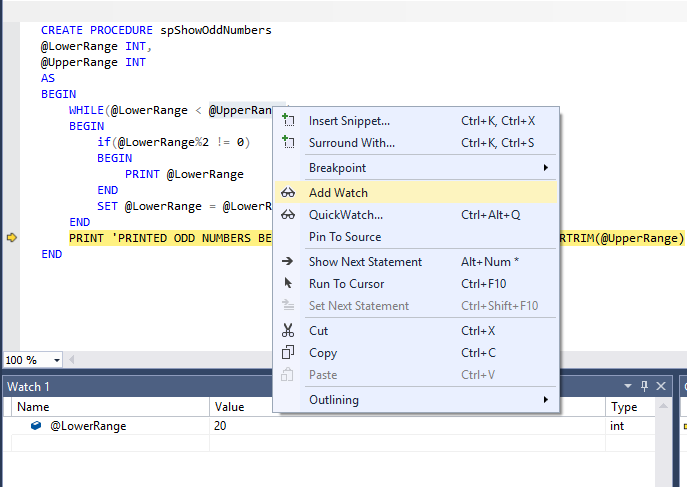
Task: Click the Insert Snippet icon in context menu
Action: coord(288,121)
